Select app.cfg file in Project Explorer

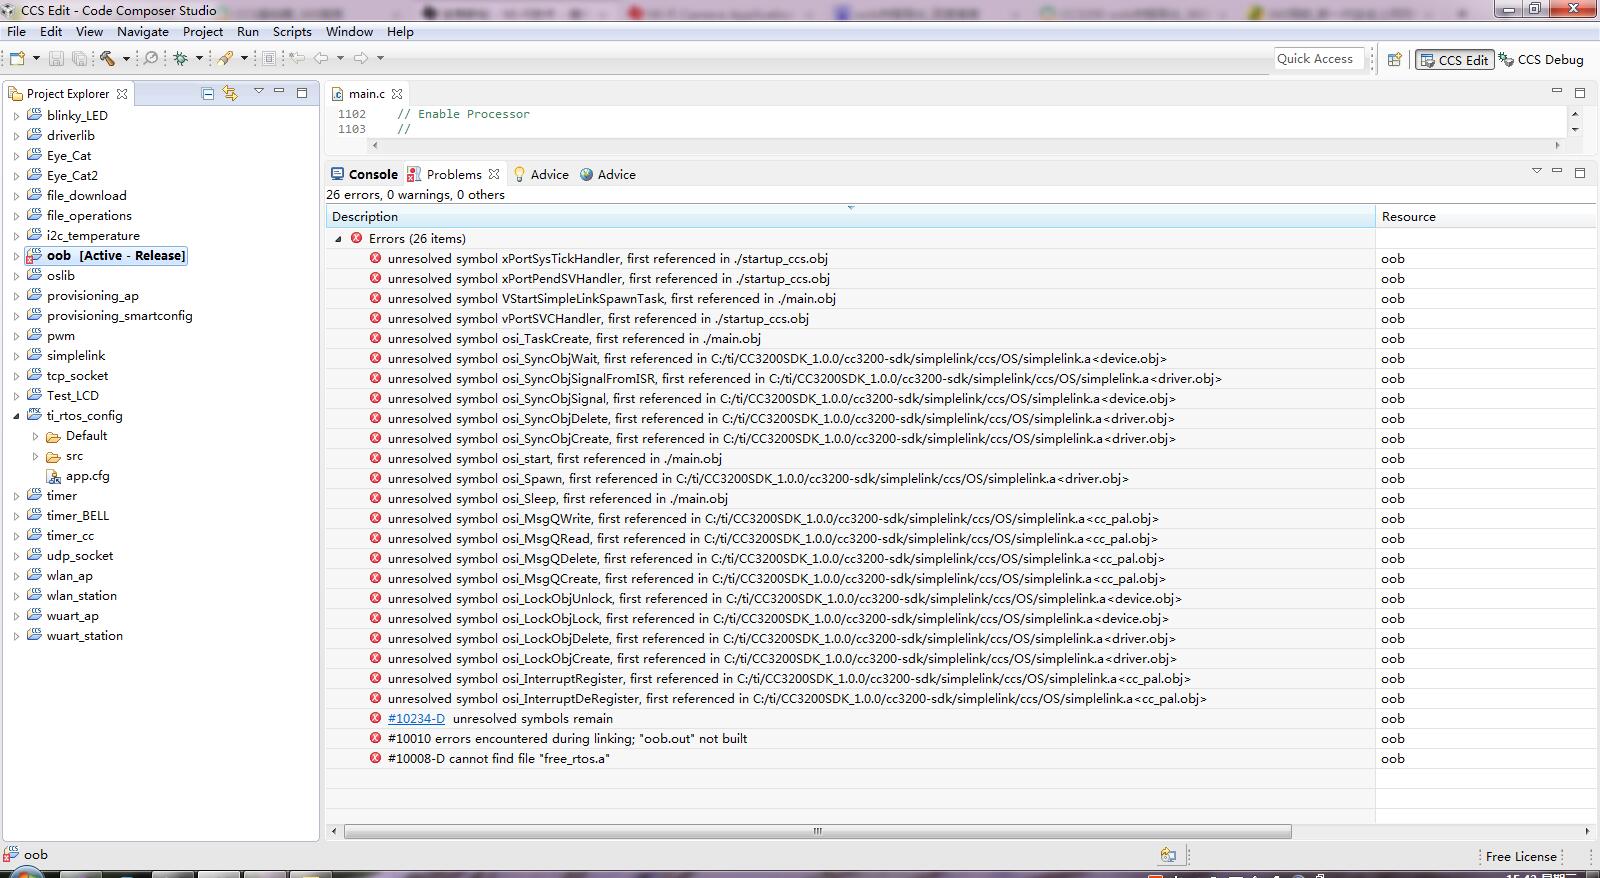click(78, 476)
